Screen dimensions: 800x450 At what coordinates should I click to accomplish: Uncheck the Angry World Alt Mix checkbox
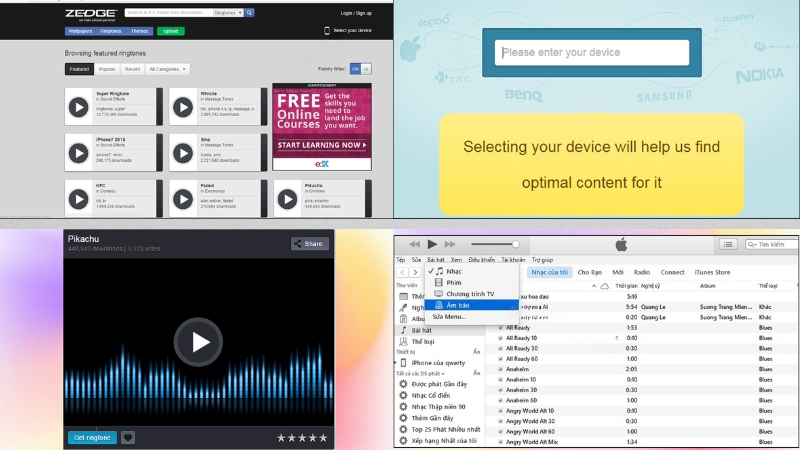[x=501, y=442]
